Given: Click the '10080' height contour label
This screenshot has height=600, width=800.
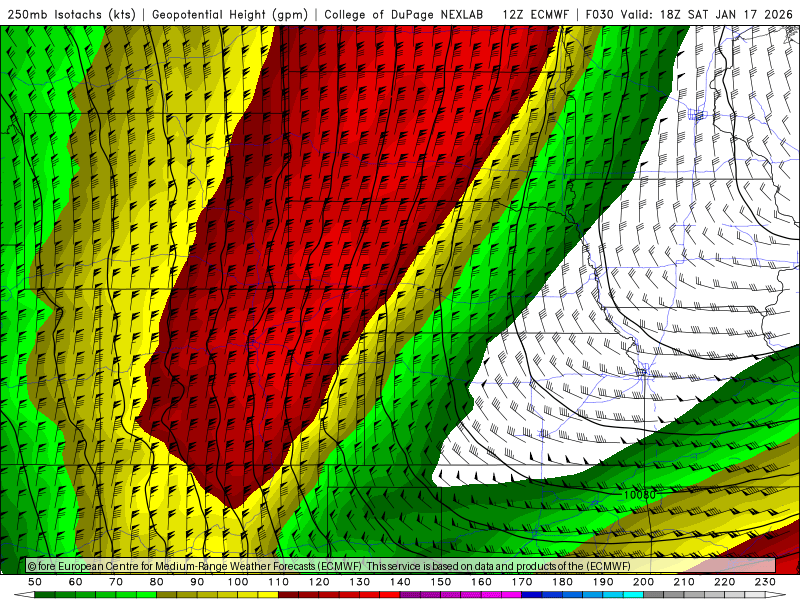Looking at the screenshot, I should click(639, 494).
